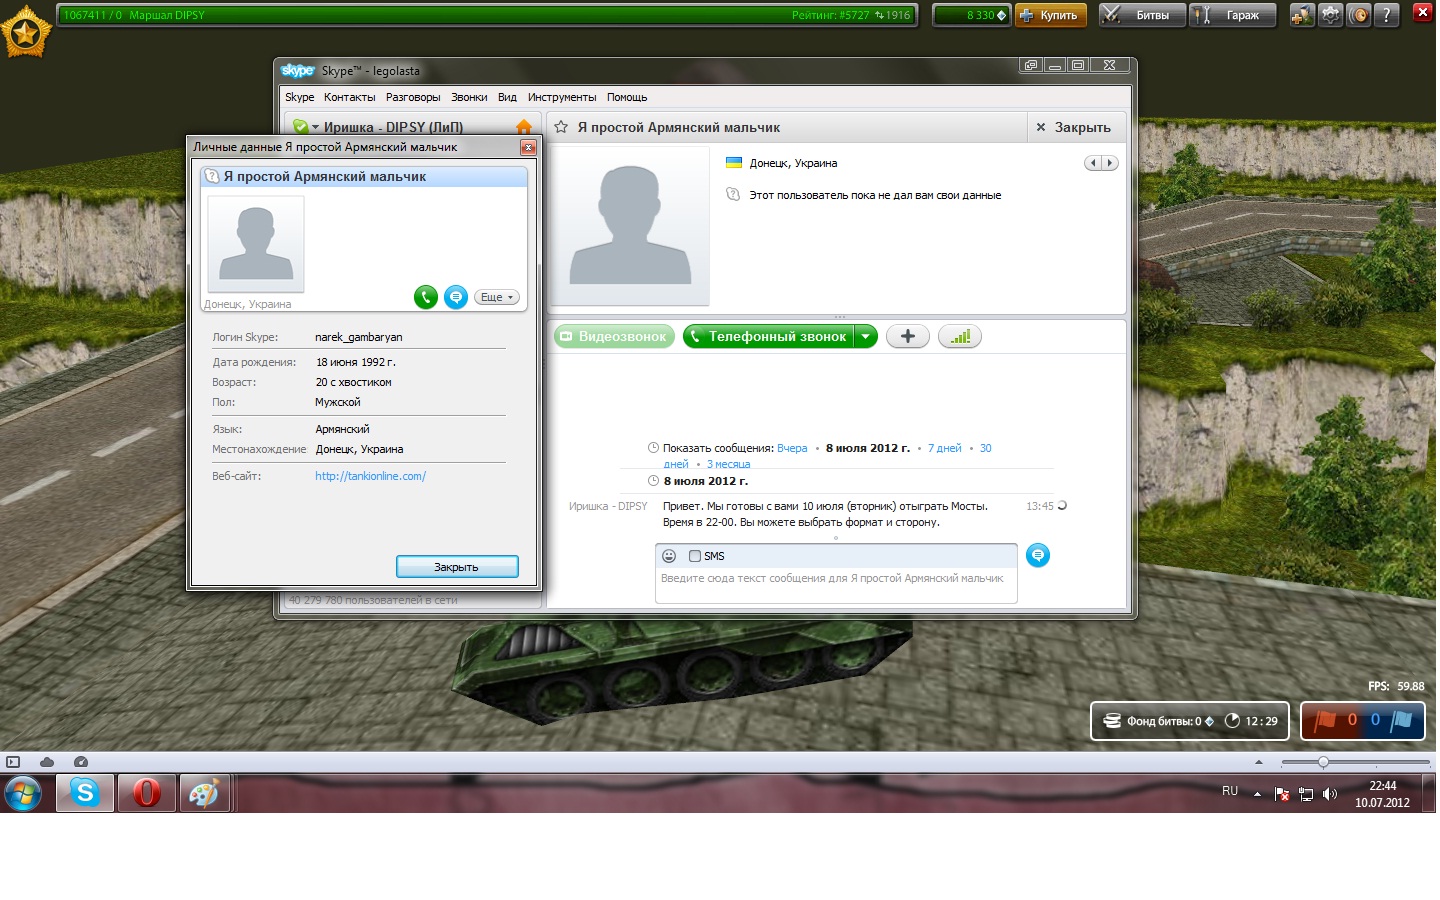
Task: Click the avatar thumbnail in profile dialog
Action: (x=256, y=244)
